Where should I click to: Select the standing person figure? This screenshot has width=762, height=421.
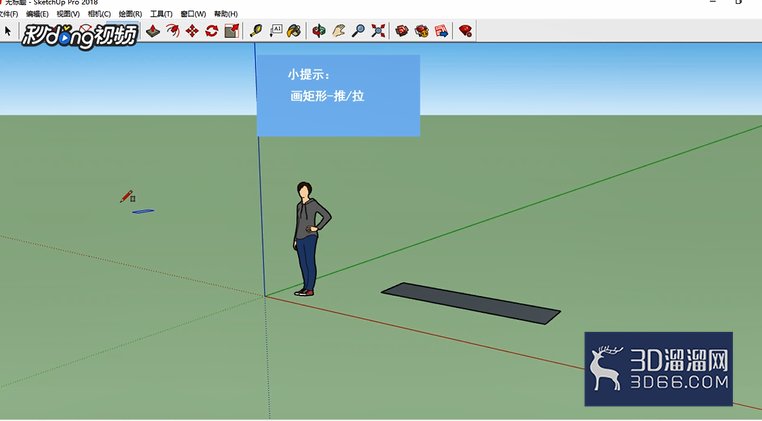pyautogui.click(x=309, y=239)
